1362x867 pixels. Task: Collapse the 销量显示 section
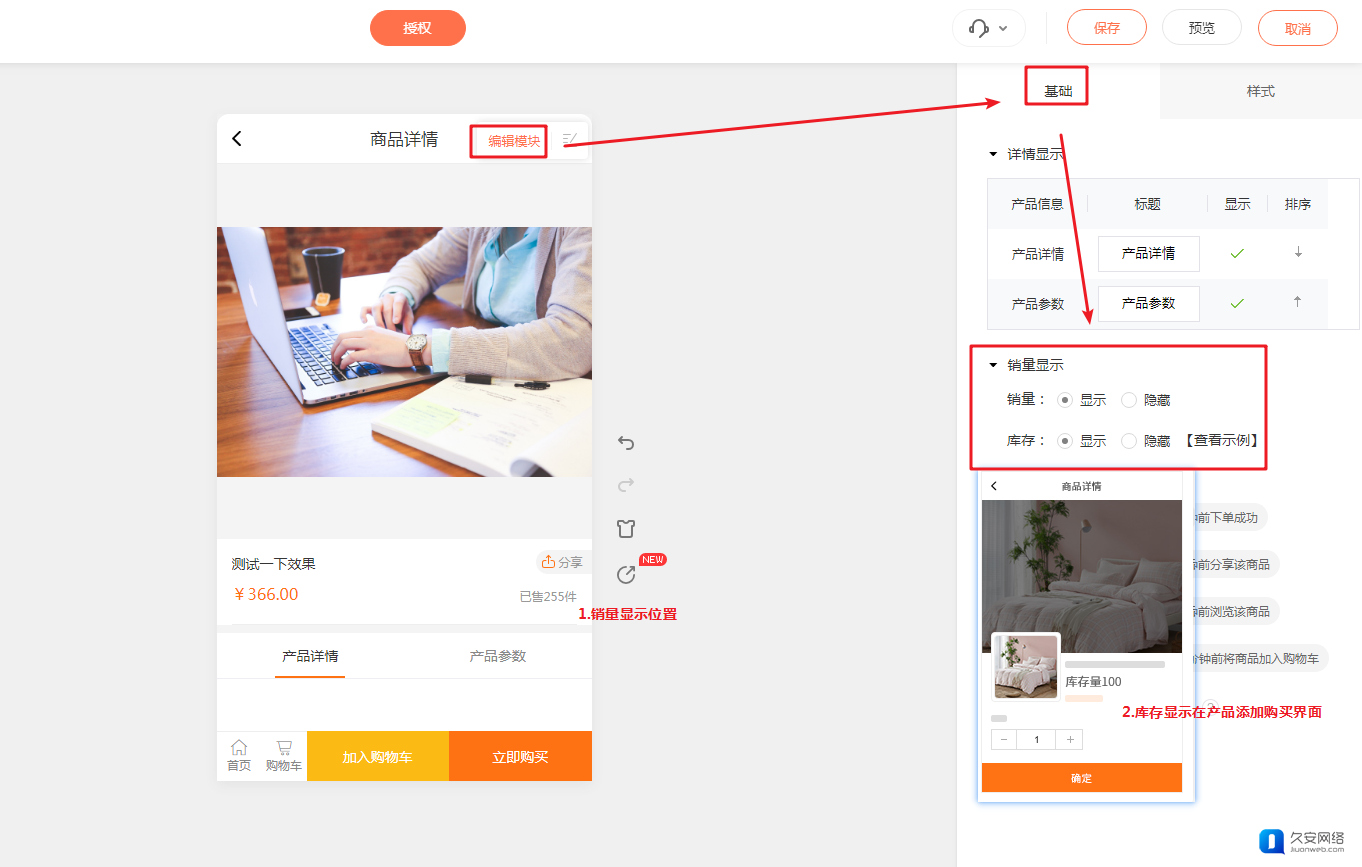click(993, 366)
